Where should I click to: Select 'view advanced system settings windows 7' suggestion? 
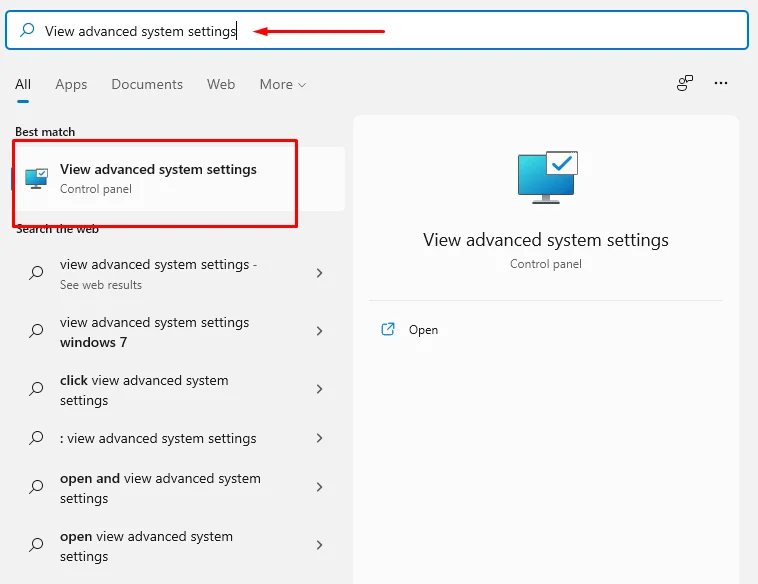pos(178,332)
